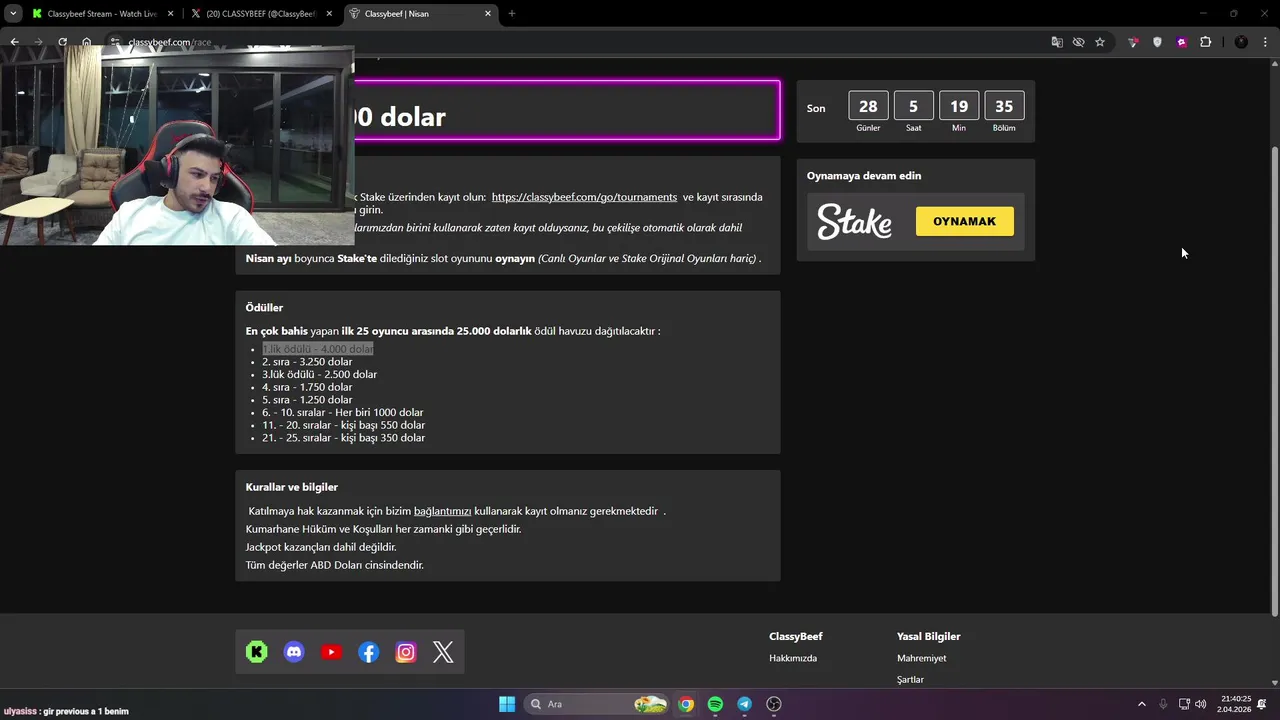Reload the page with the refresh icon
Image resolution: width=1280 pixels, height=720 pixels.
[62, 42]
